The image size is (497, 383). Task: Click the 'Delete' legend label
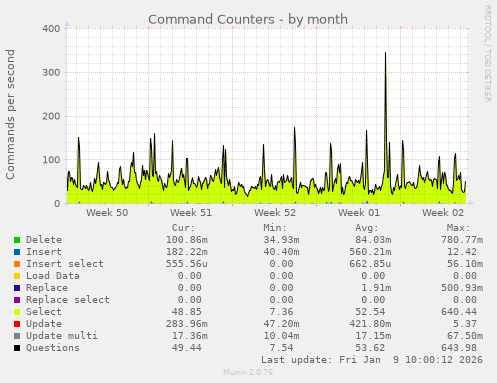[x=44, y=240]
